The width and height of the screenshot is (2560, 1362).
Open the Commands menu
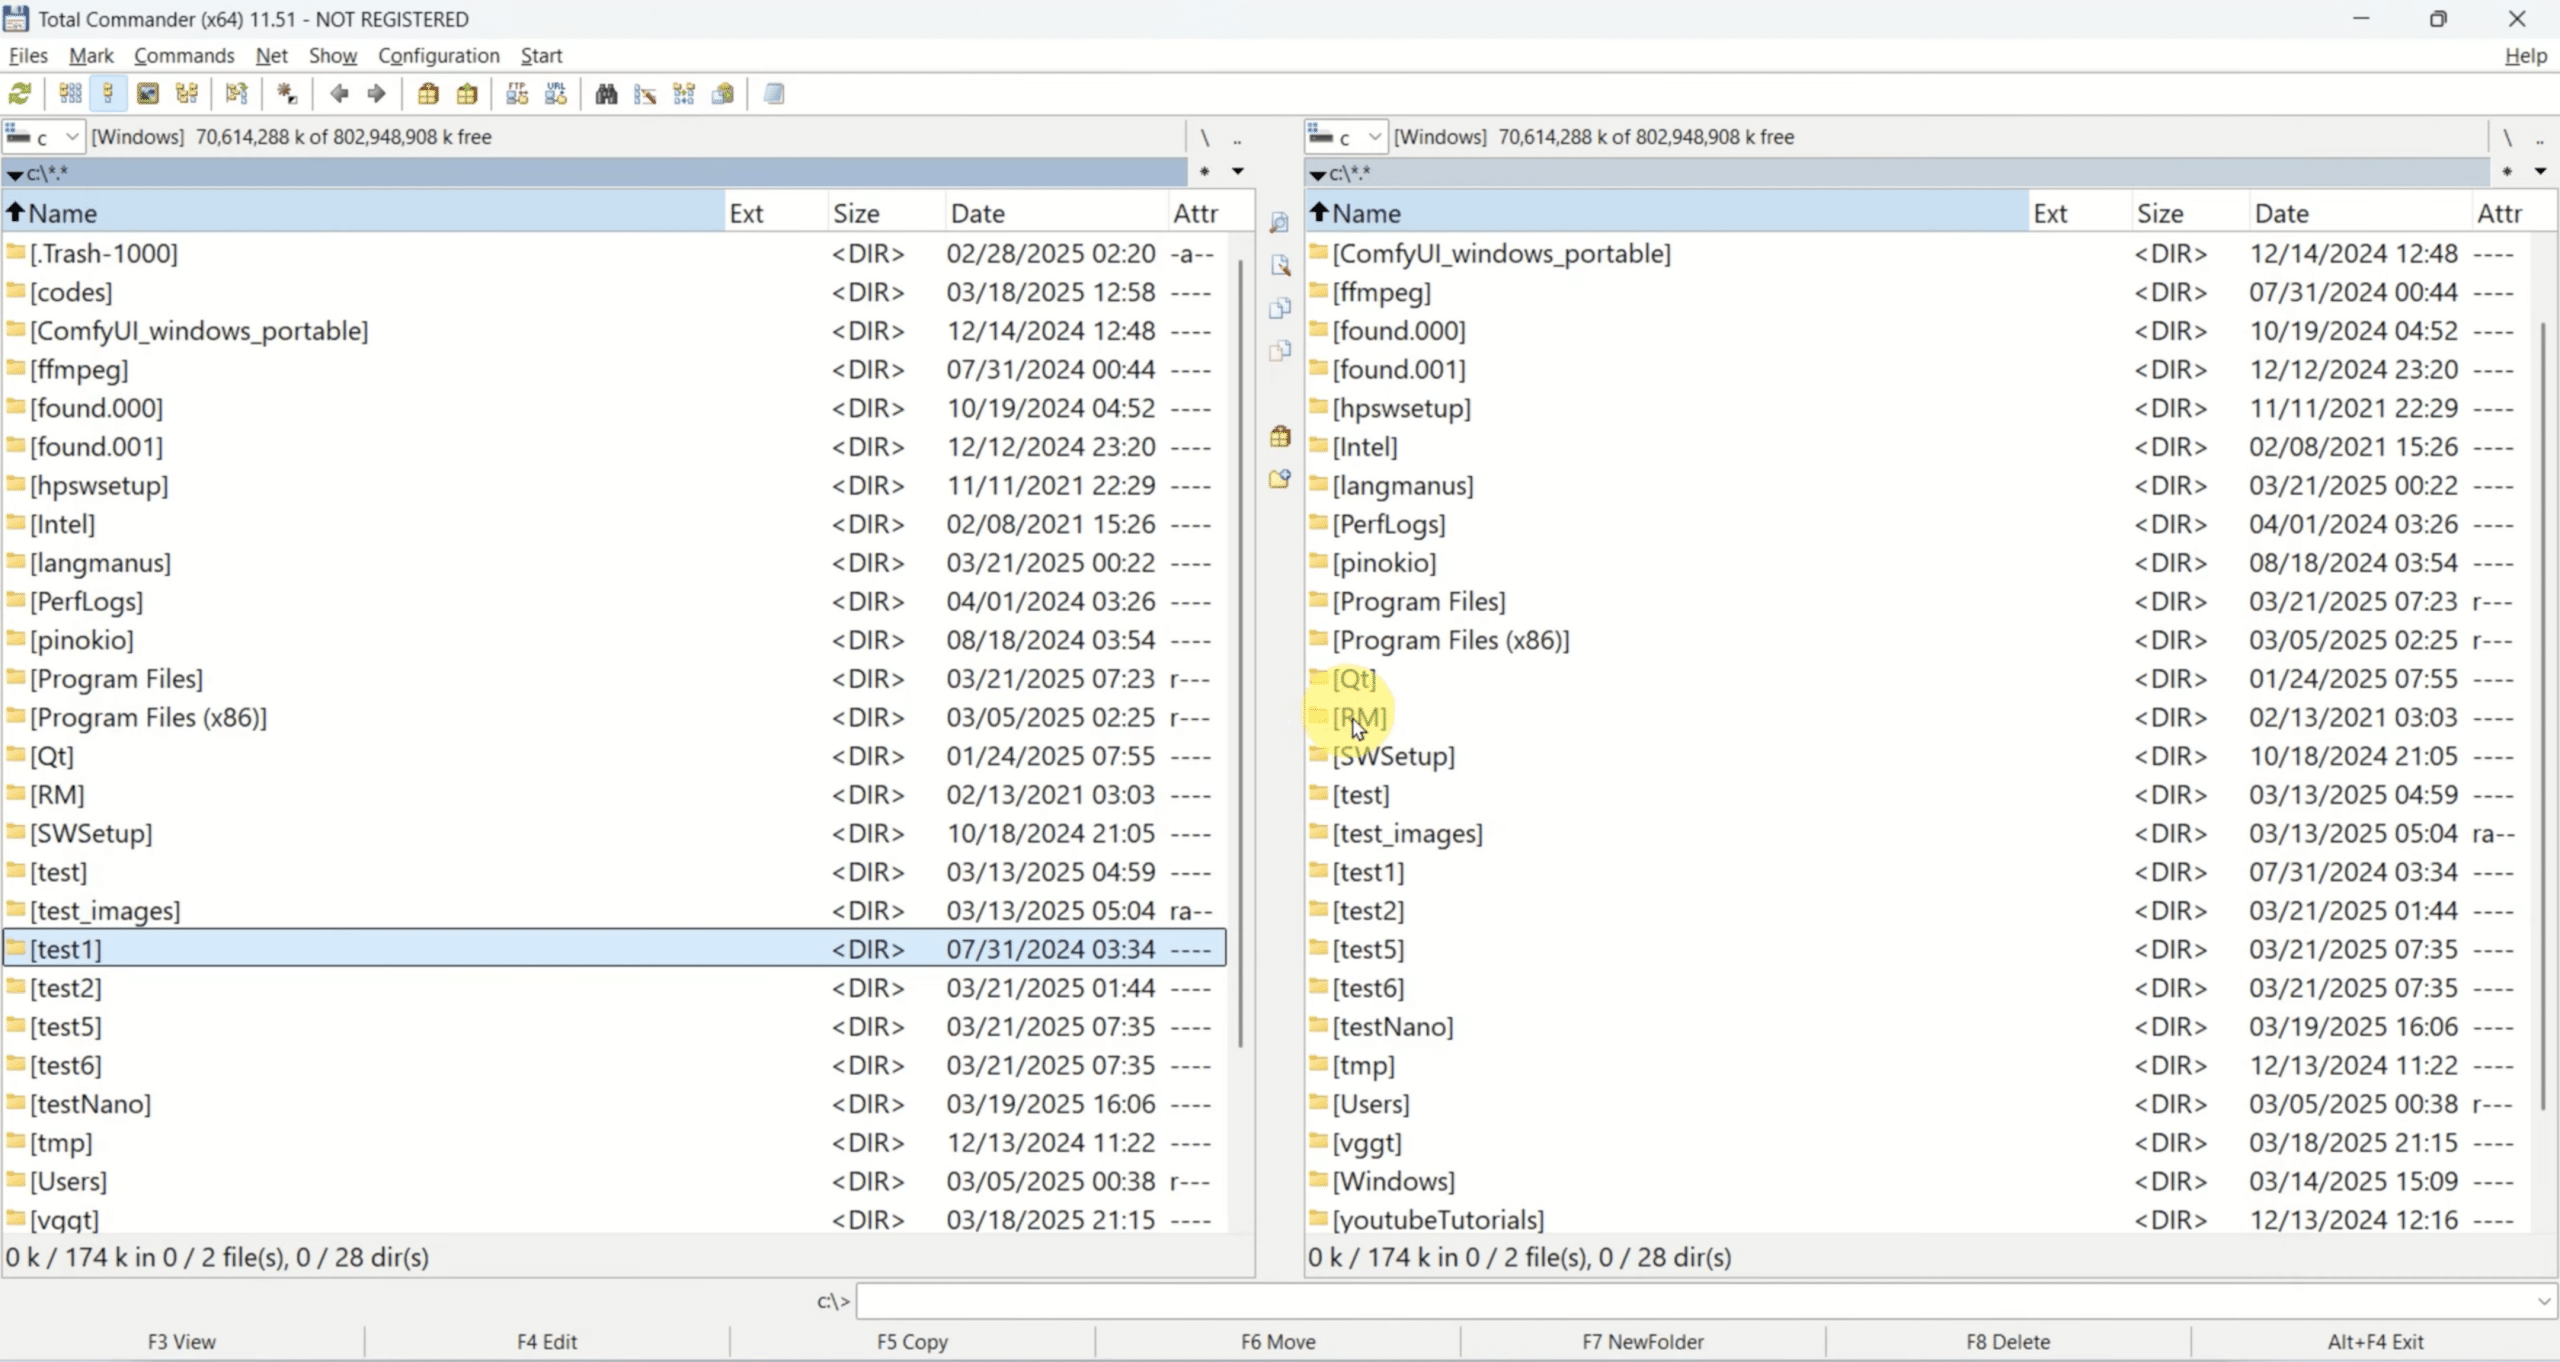point(184,55)
